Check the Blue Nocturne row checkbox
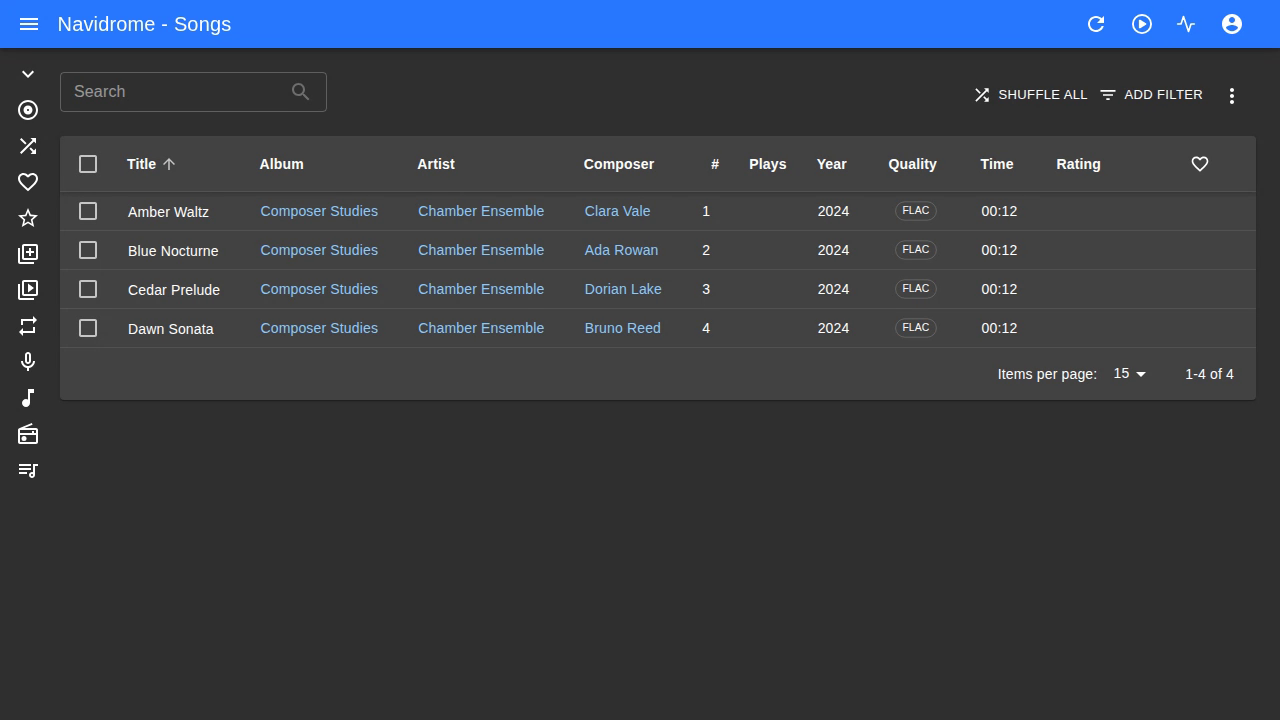 tap(88, 250)
